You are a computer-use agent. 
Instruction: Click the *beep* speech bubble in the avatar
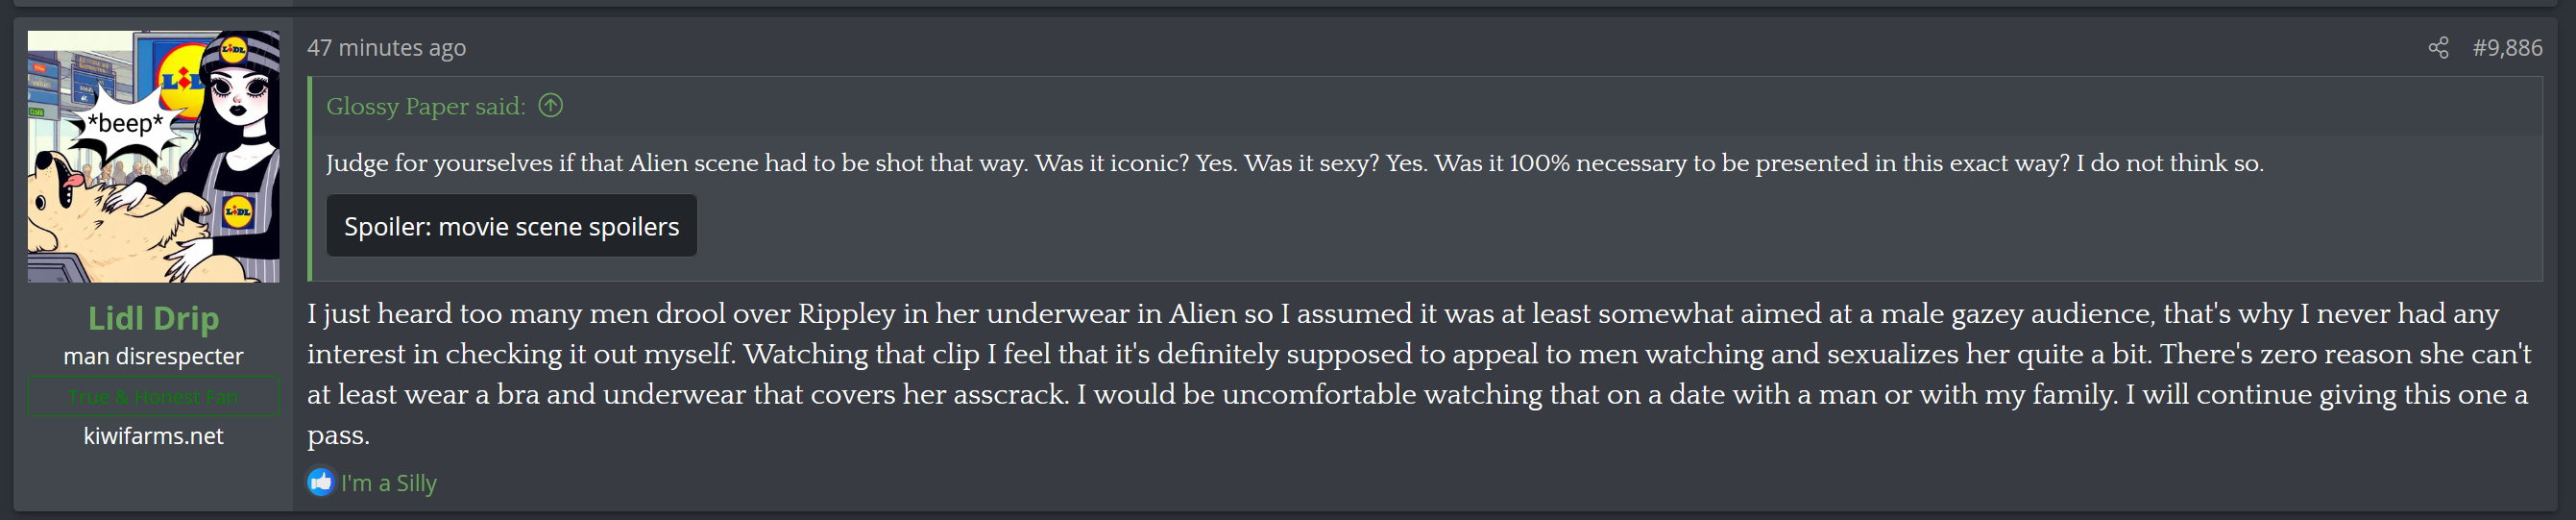(x=125, y=125)
